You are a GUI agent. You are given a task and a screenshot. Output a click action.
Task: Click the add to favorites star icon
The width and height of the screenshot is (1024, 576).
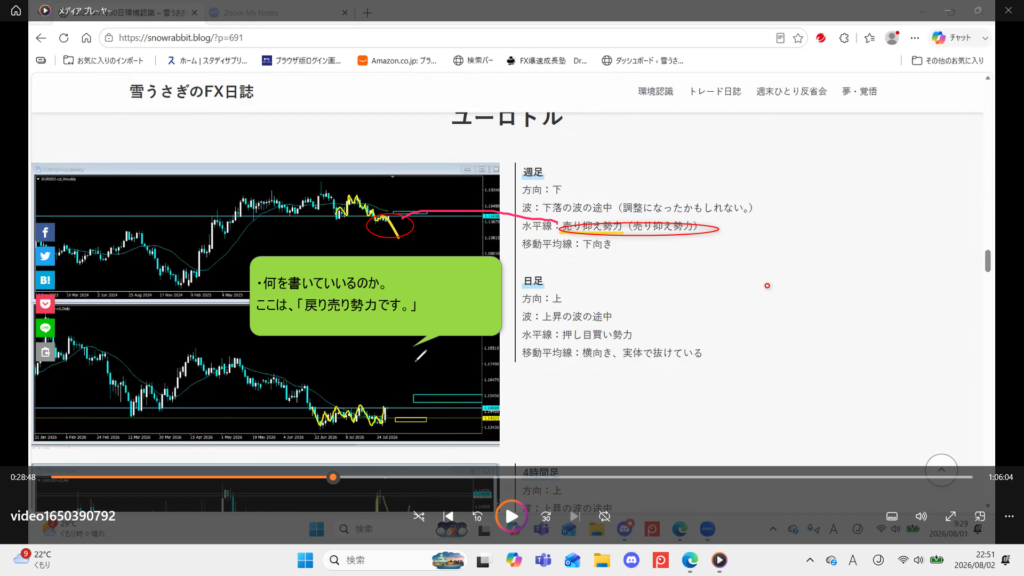click(798, 38)
